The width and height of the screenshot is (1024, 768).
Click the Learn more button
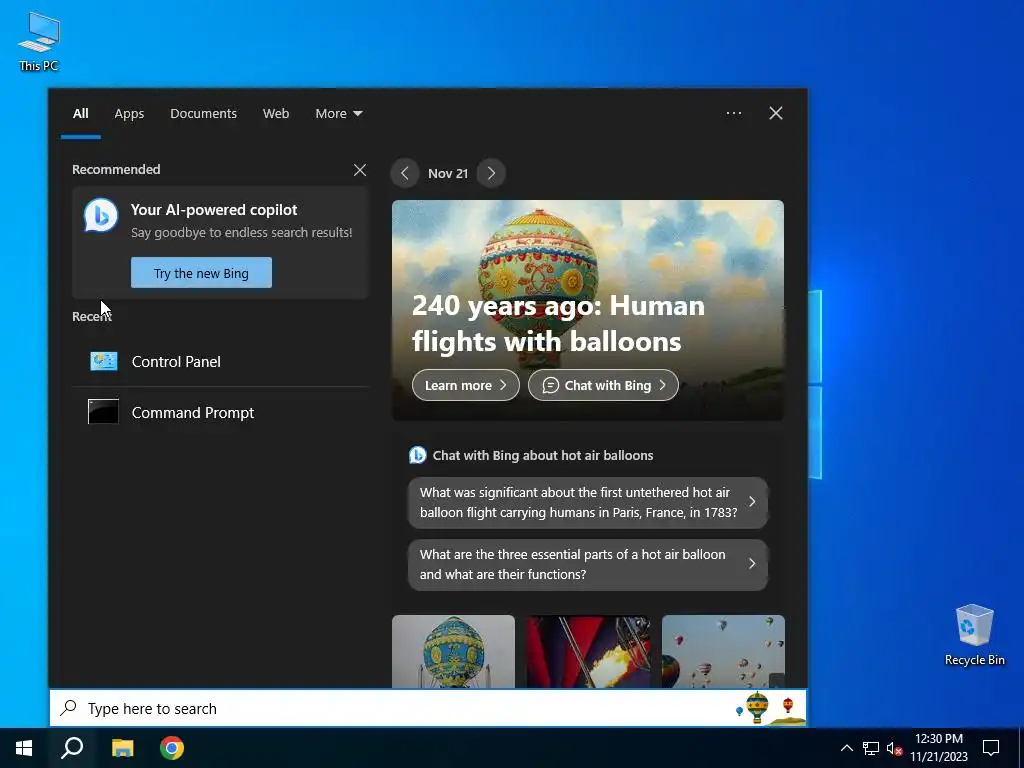466,385
